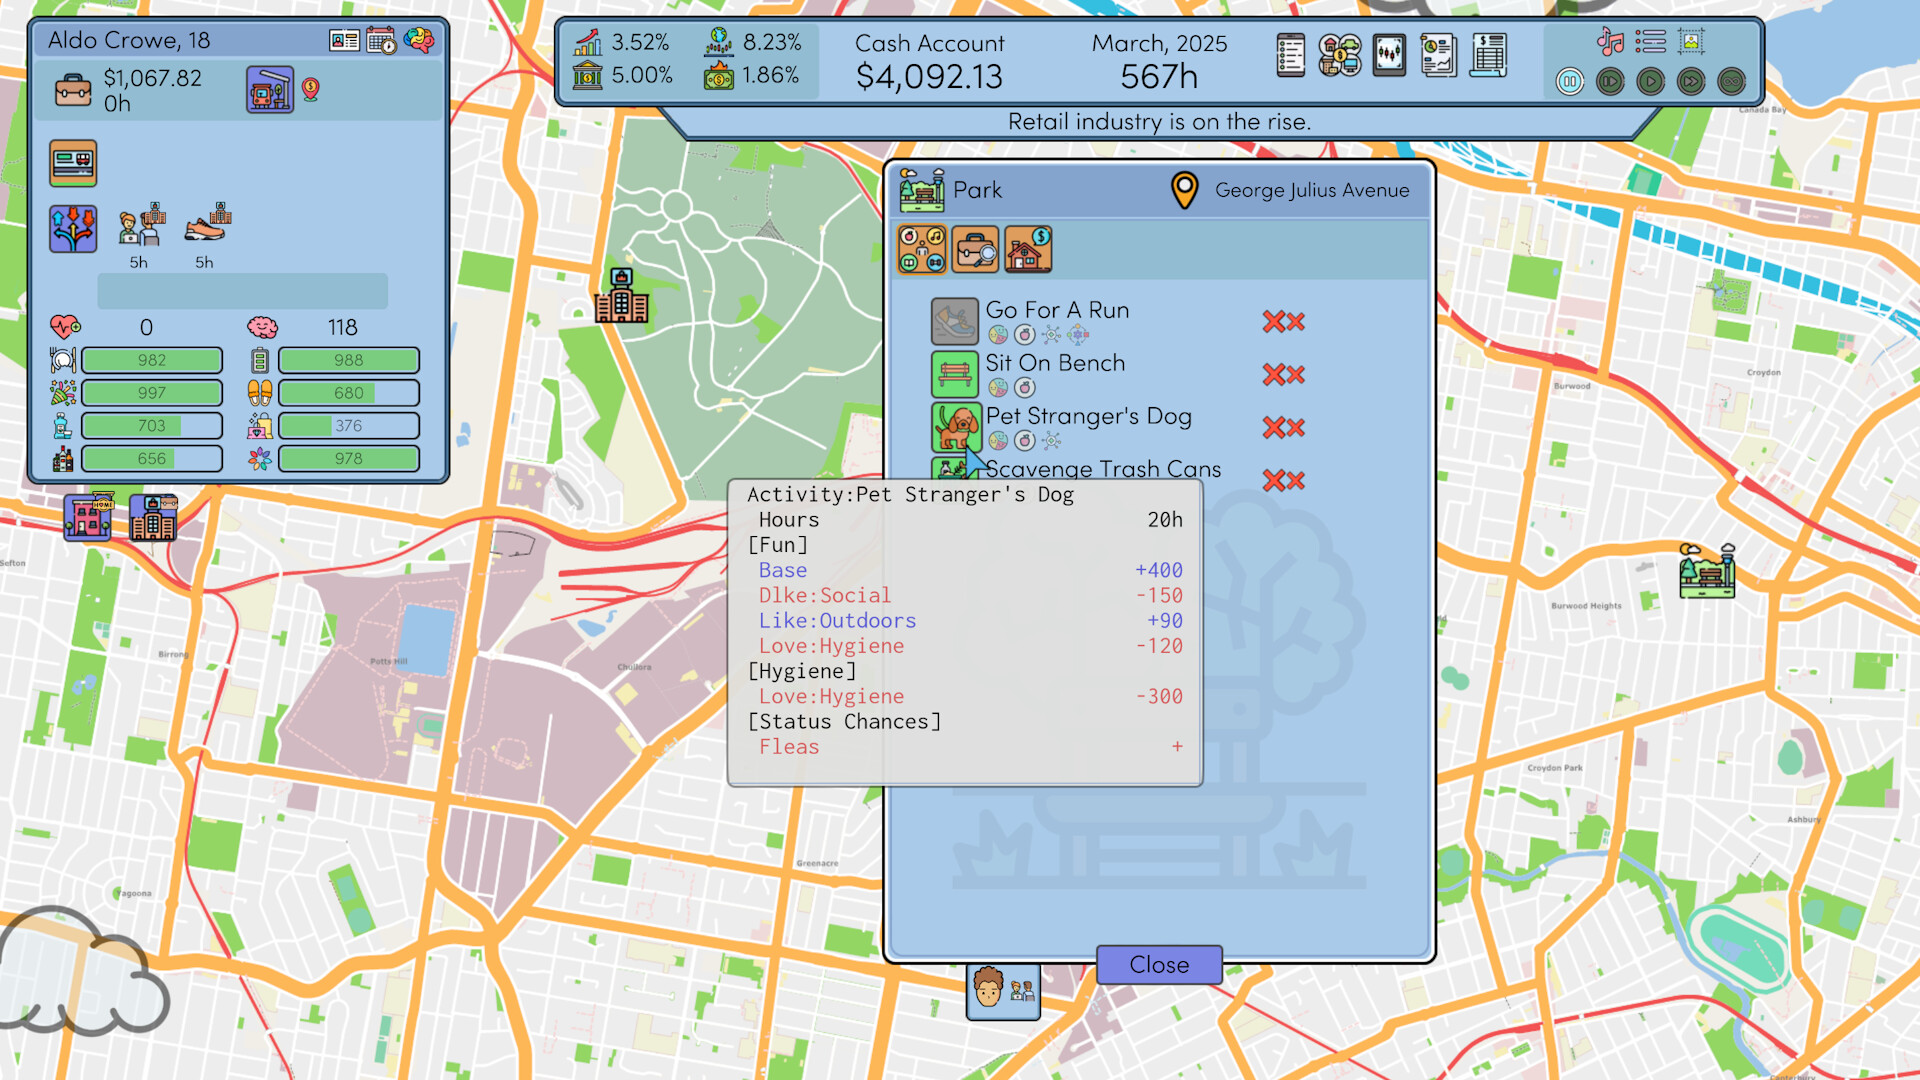Open the dollar ledger spreadsheet icon

point(1488,56)
